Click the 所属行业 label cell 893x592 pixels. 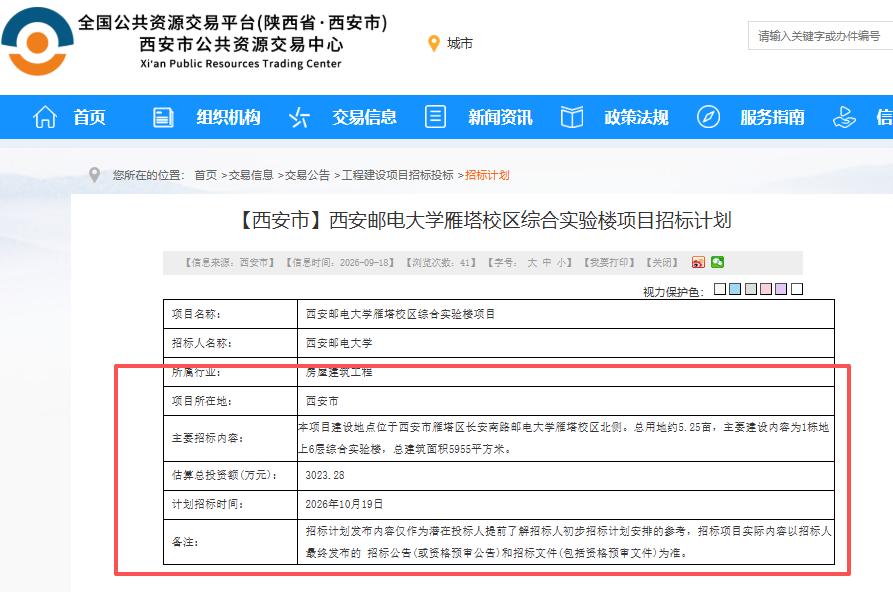coord(230,372)
